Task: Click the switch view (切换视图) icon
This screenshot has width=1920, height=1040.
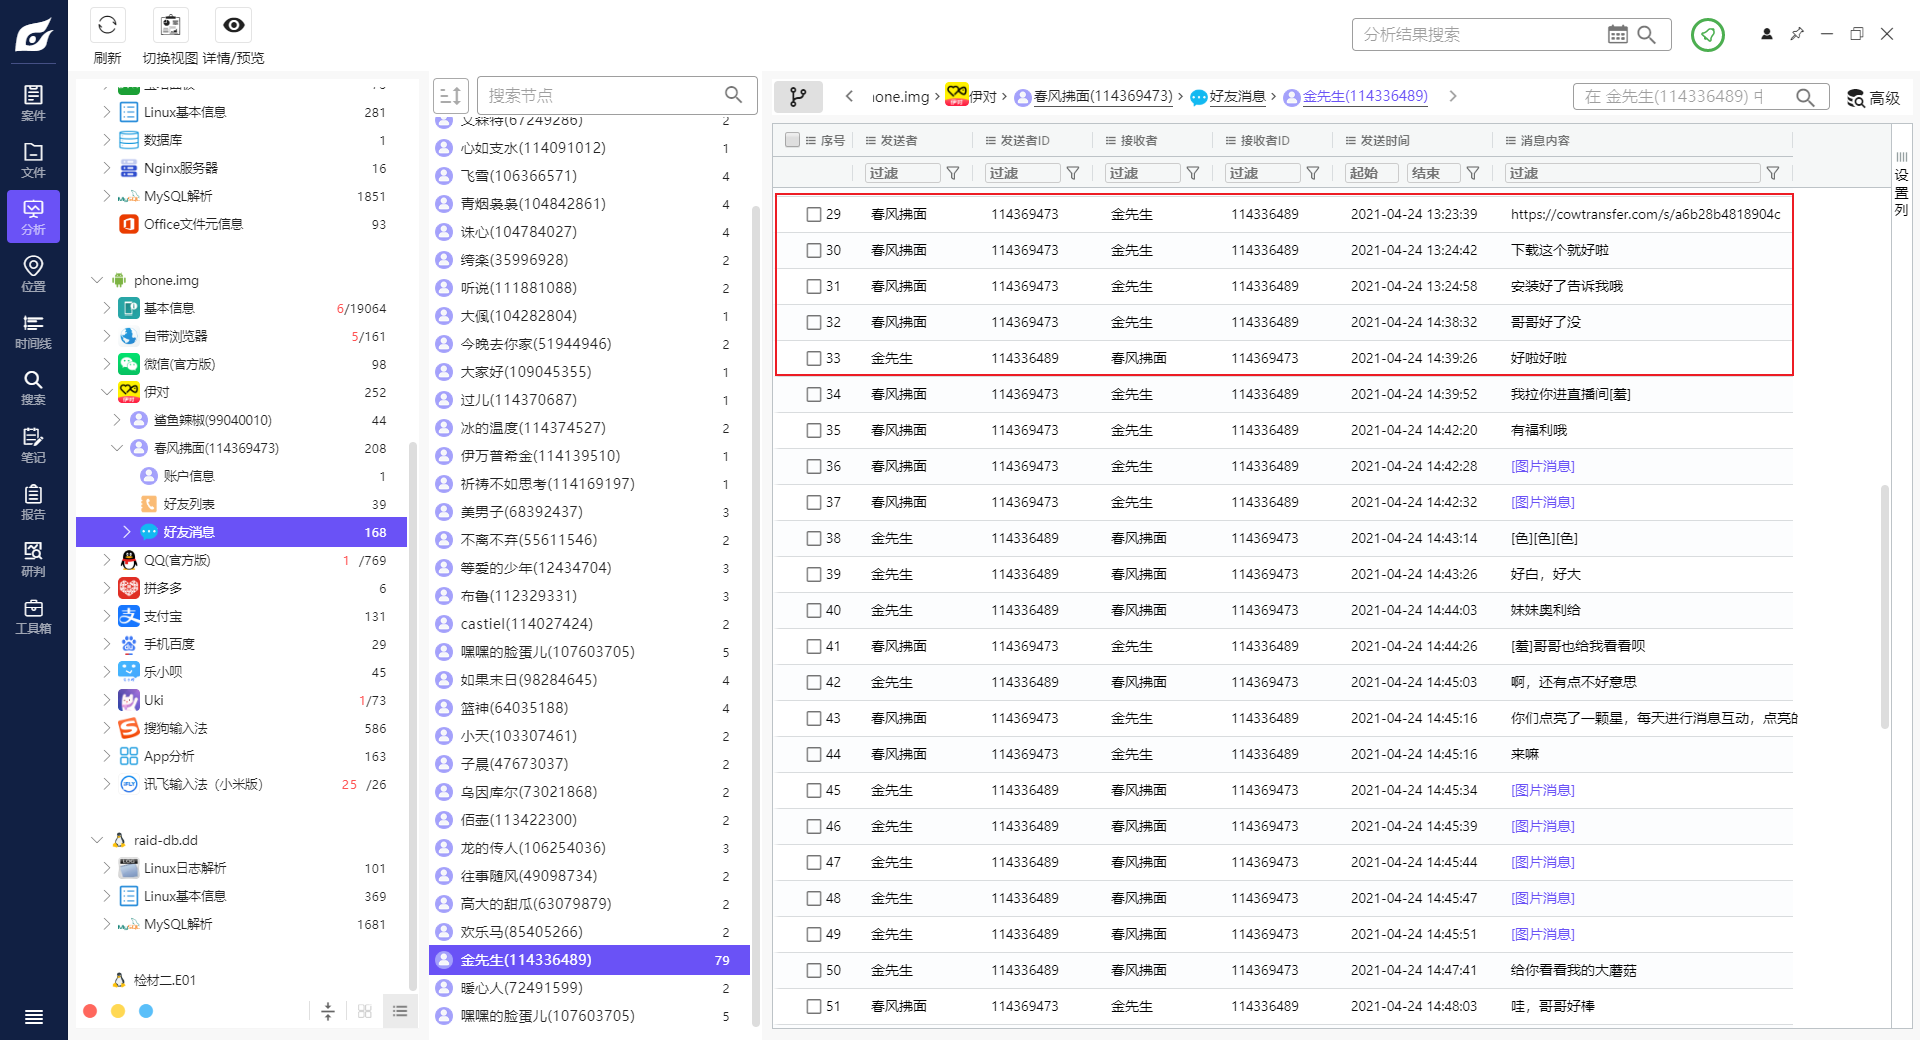Action: coord(171,26)
